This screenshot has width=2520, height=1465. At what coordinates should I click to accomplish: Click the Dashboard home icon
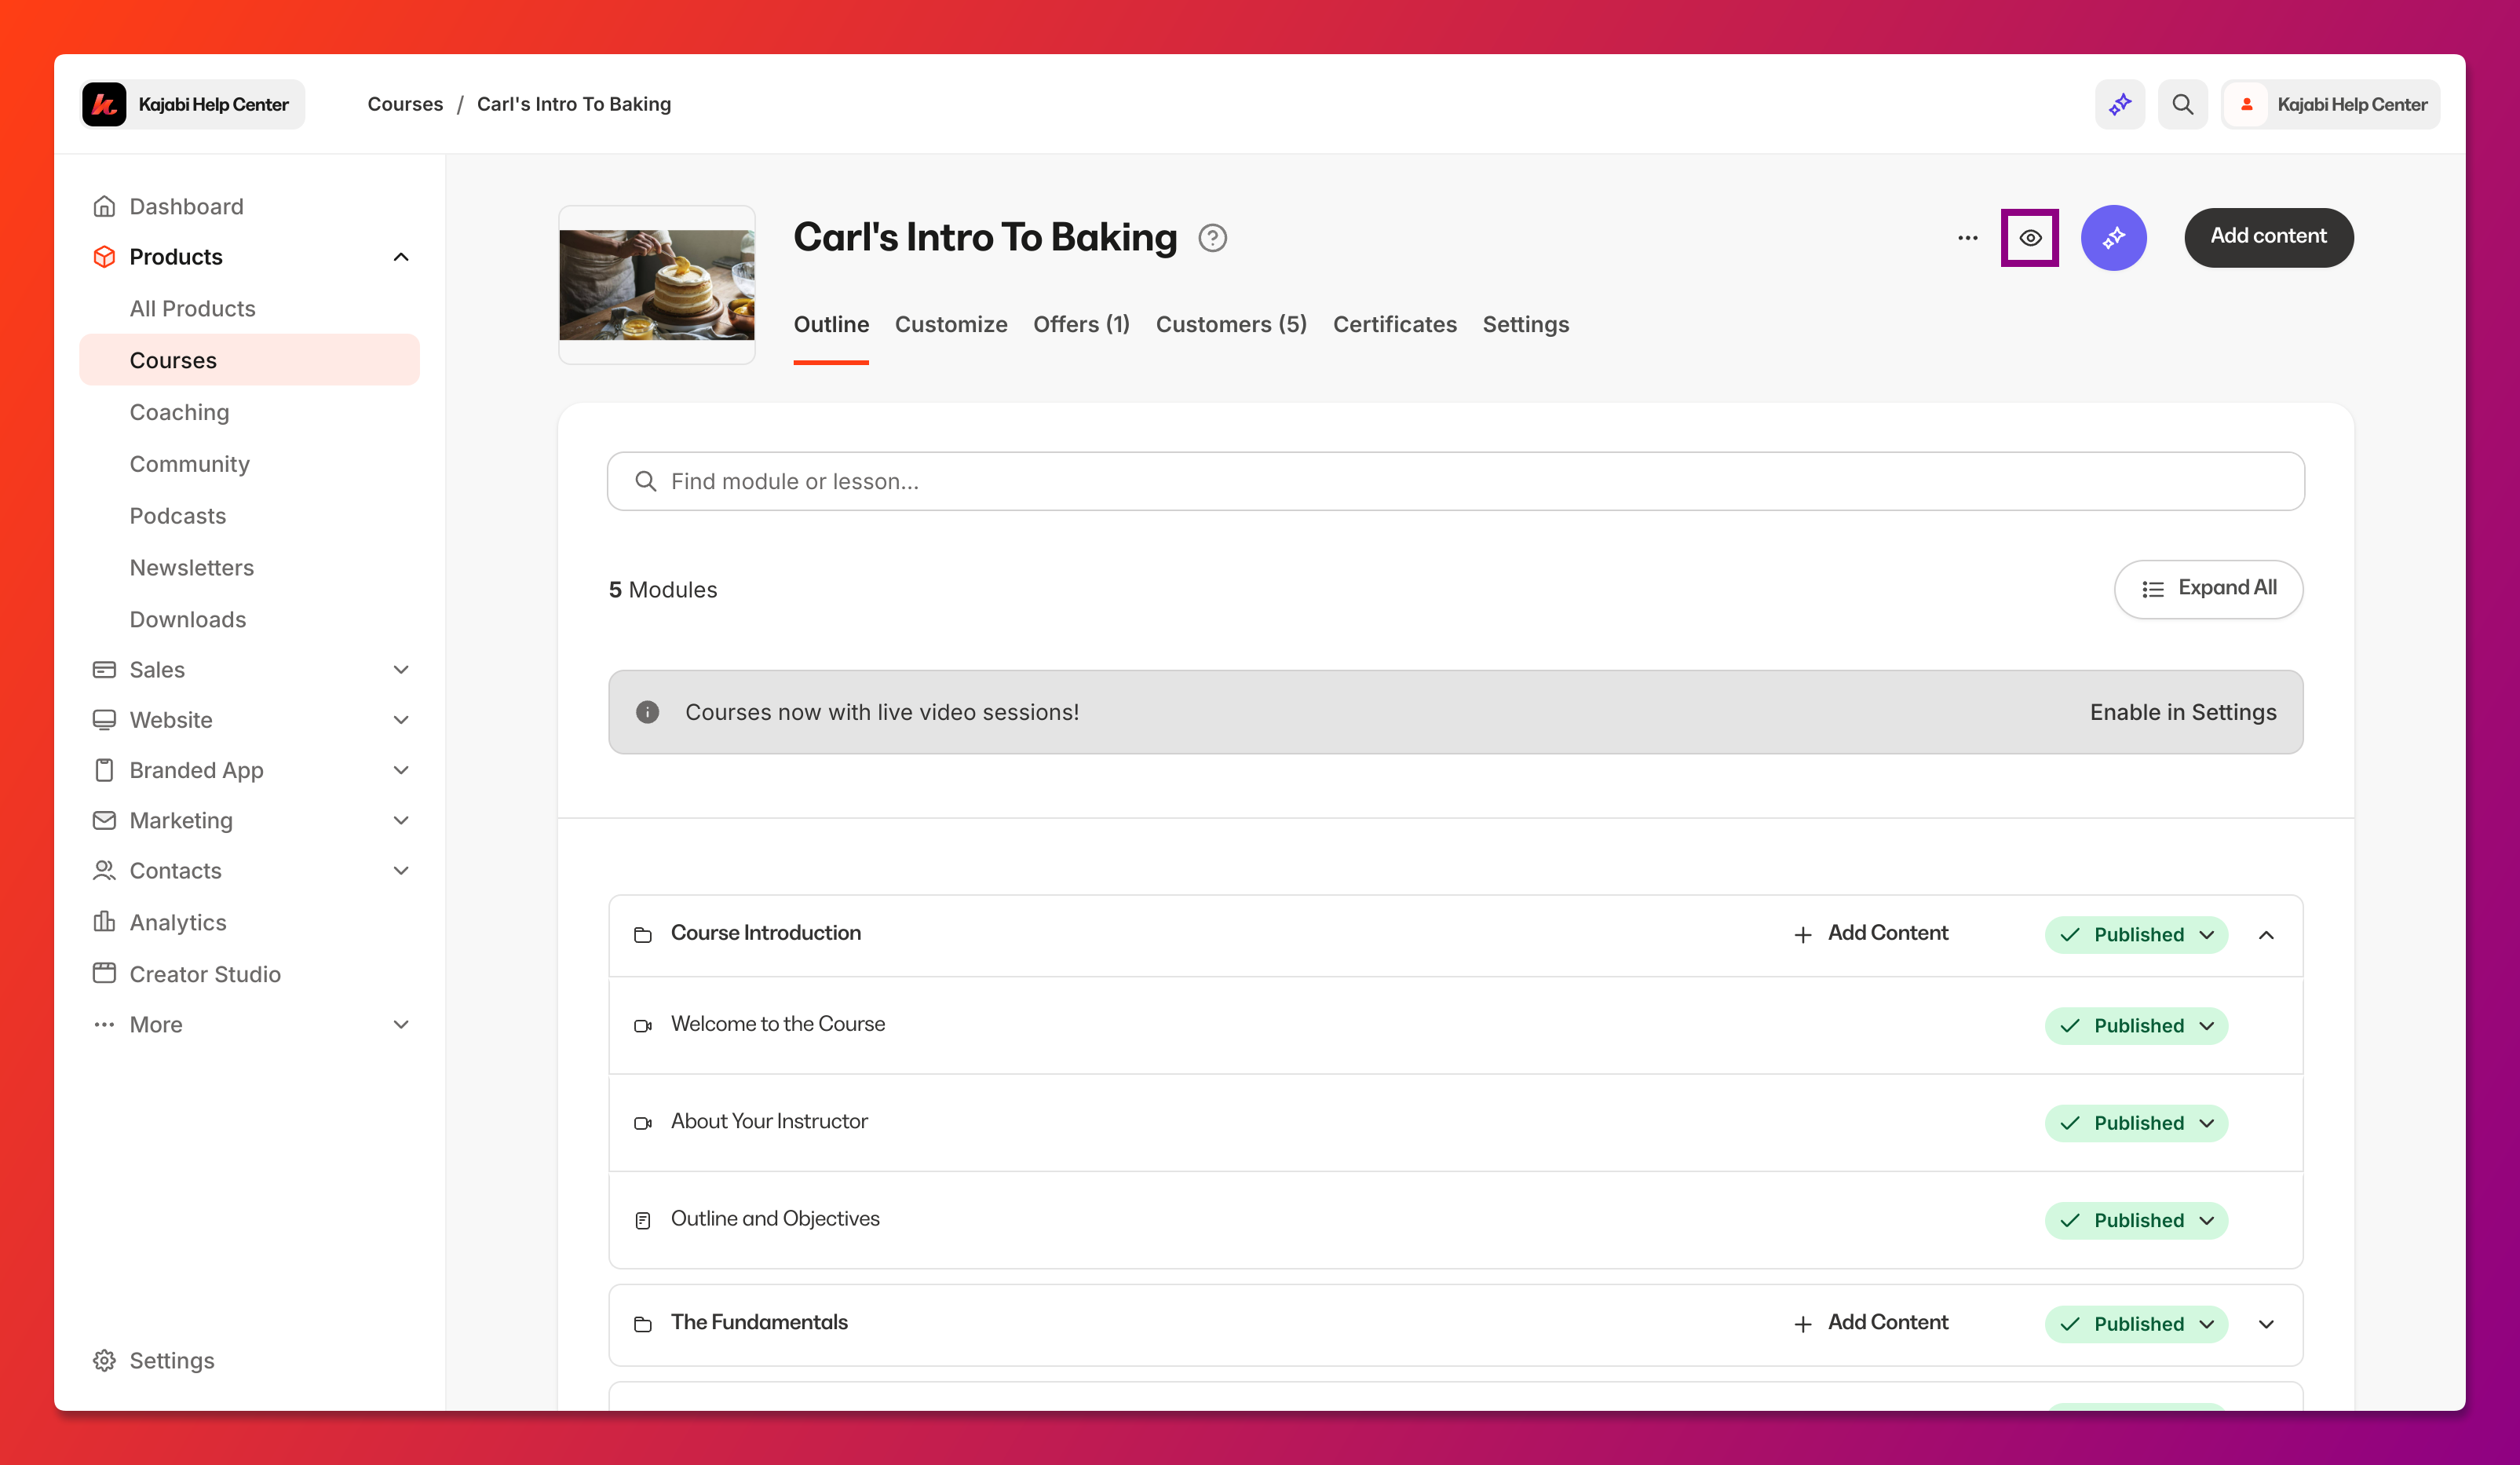104,206
